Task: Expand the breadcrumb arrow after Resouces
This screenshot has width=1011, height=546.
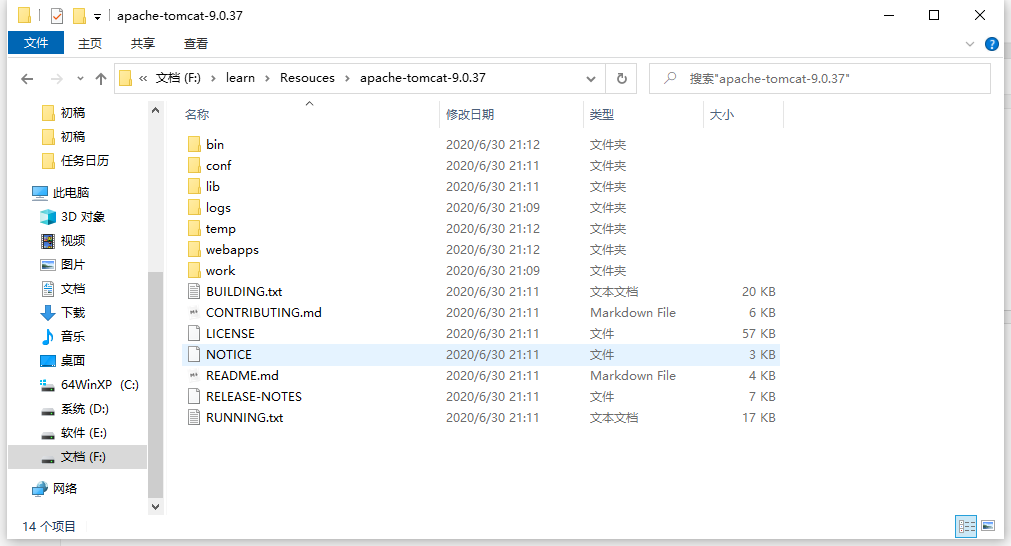Action: pyautogui.click(x=347, y=79)
